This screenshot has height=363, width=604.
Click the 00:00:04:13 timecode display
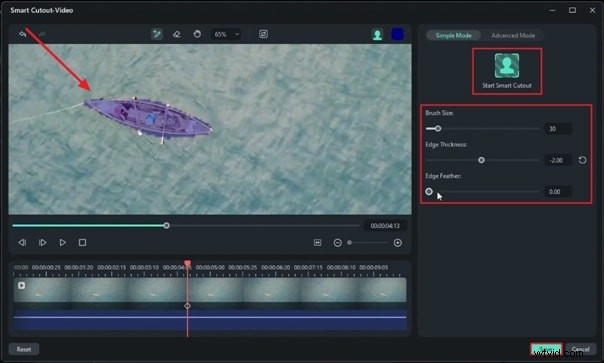click(385, 226)
